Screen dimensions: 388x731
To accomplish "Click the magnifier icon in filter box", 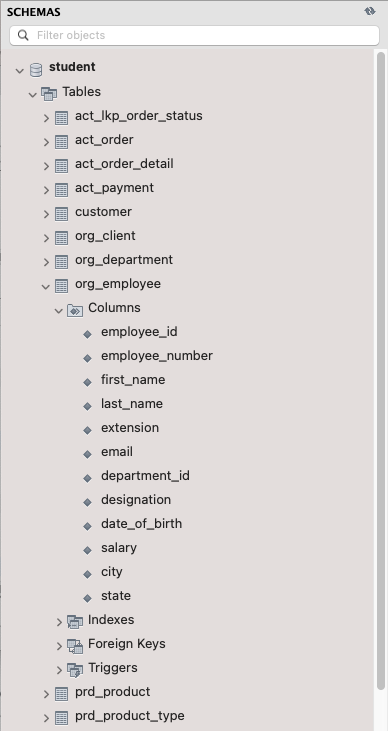I will 23,35.
